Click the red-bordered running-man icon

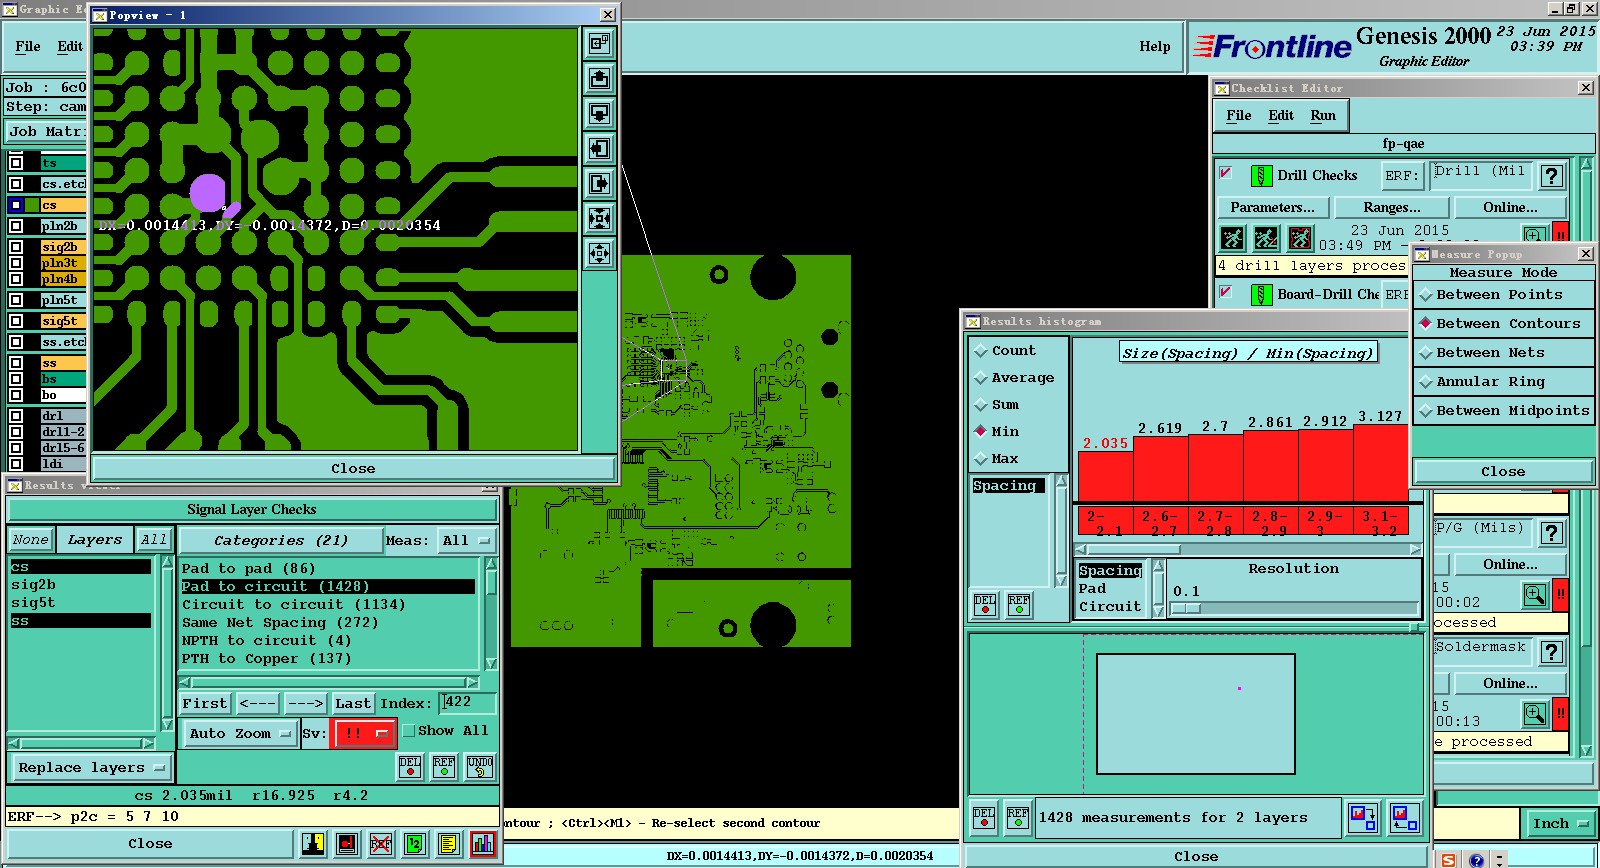click(x=1300, y=238)
